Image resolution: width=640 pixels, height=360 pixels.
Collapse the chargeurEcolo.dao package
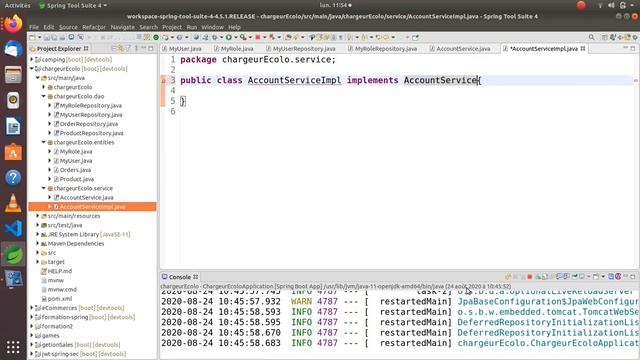44,96
